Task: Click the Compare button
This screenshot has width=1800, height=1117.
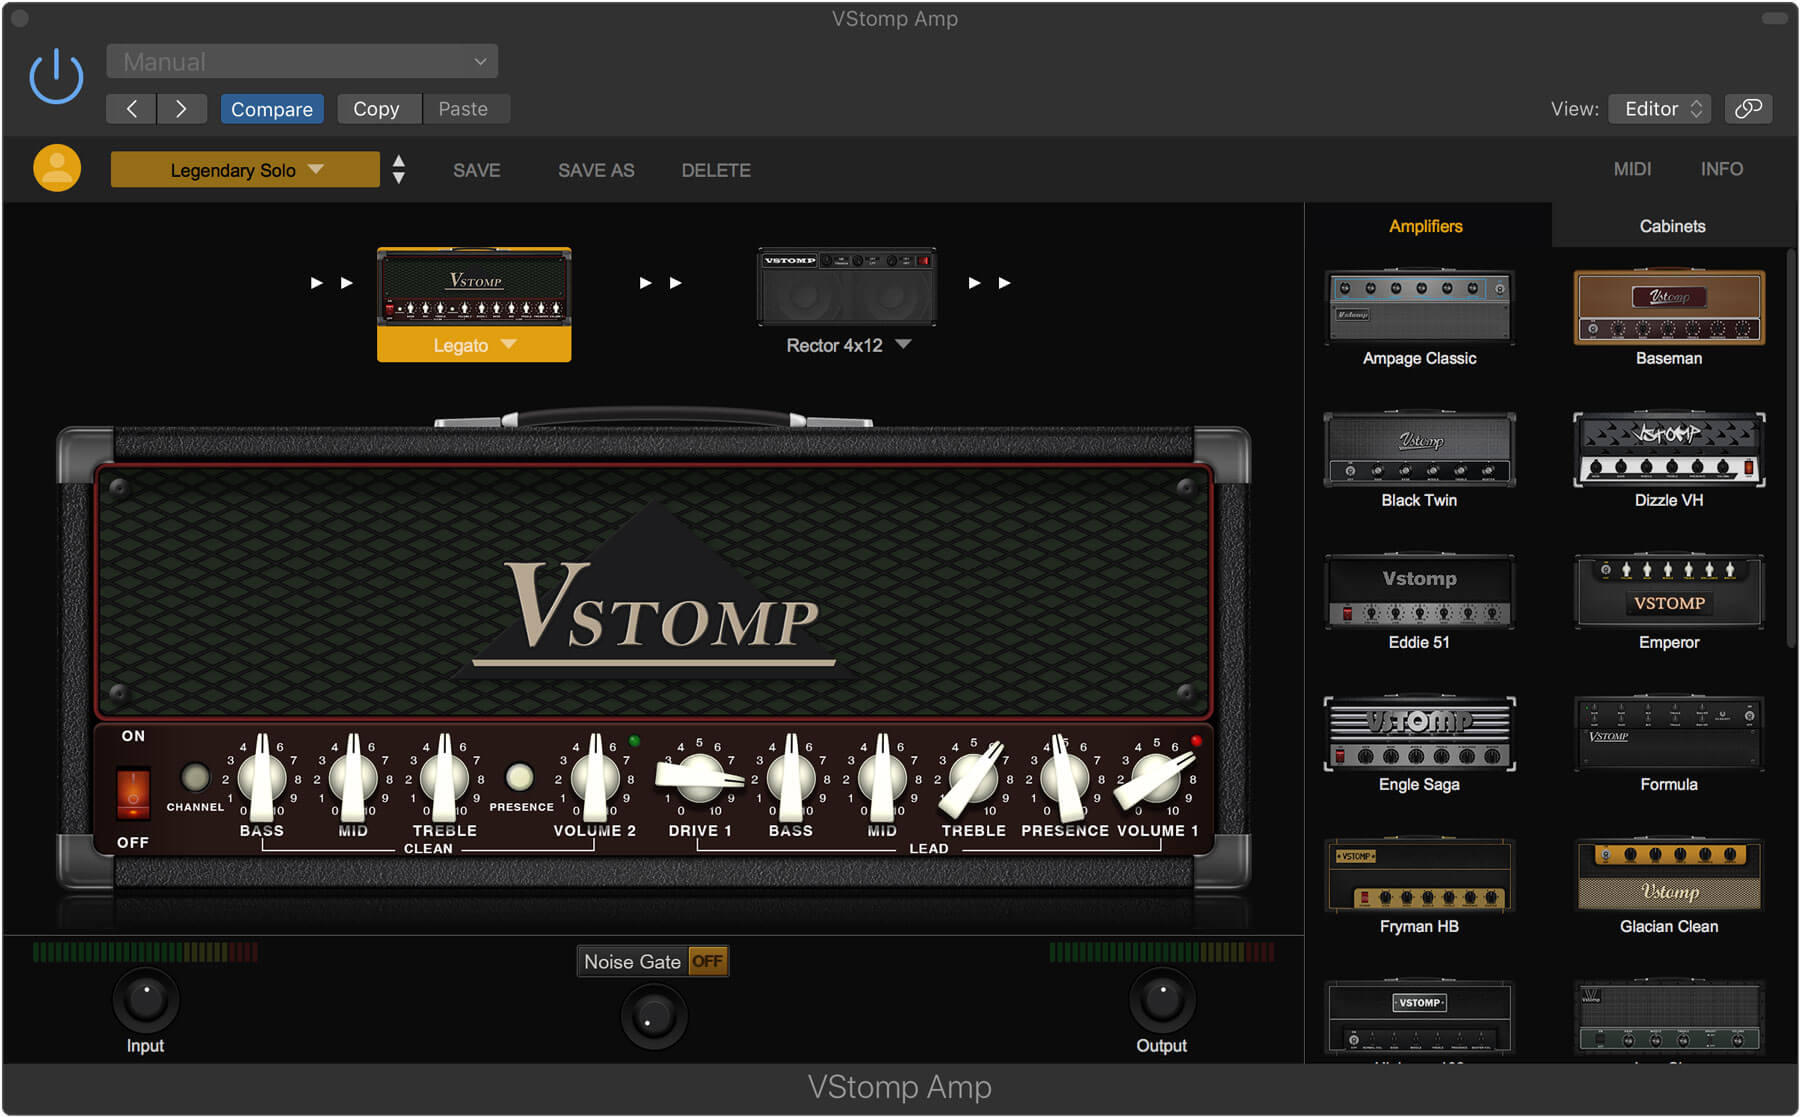Action: pos(271,109)
